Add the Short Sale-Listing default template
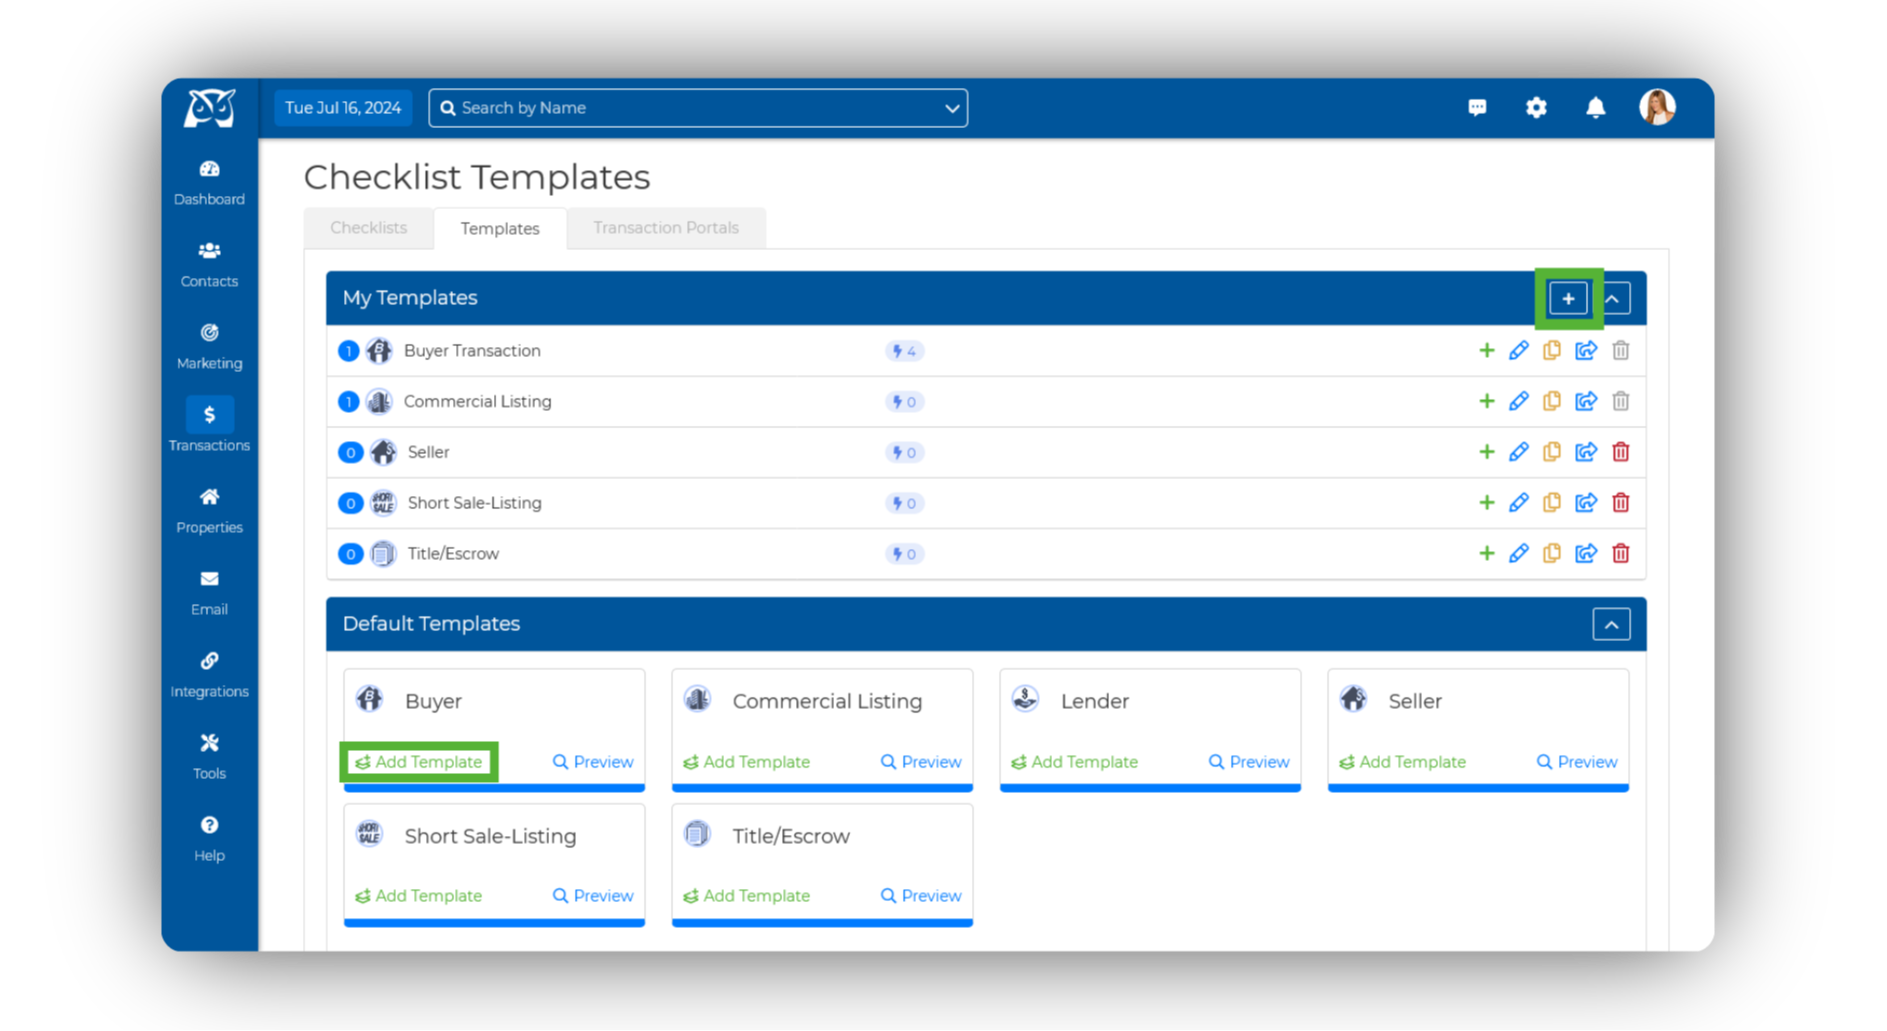1887x1031 pixels. point(419,896)
